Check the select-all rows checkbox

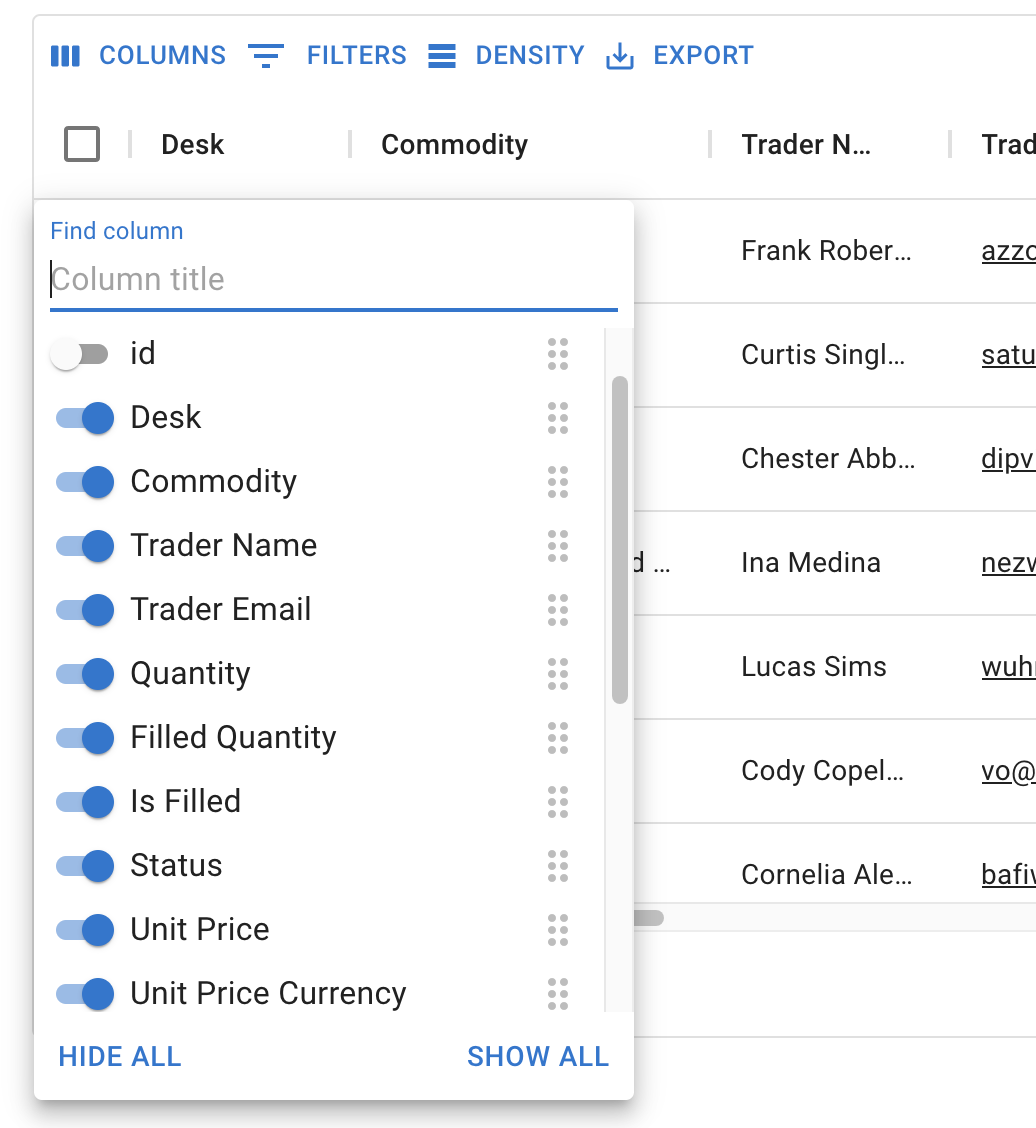click(x=82, y=144)
